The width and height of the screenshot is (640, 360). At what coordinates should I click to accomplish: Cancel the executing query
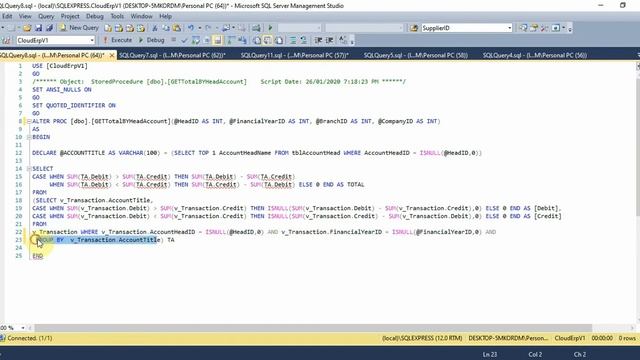(x=173, y=40)
